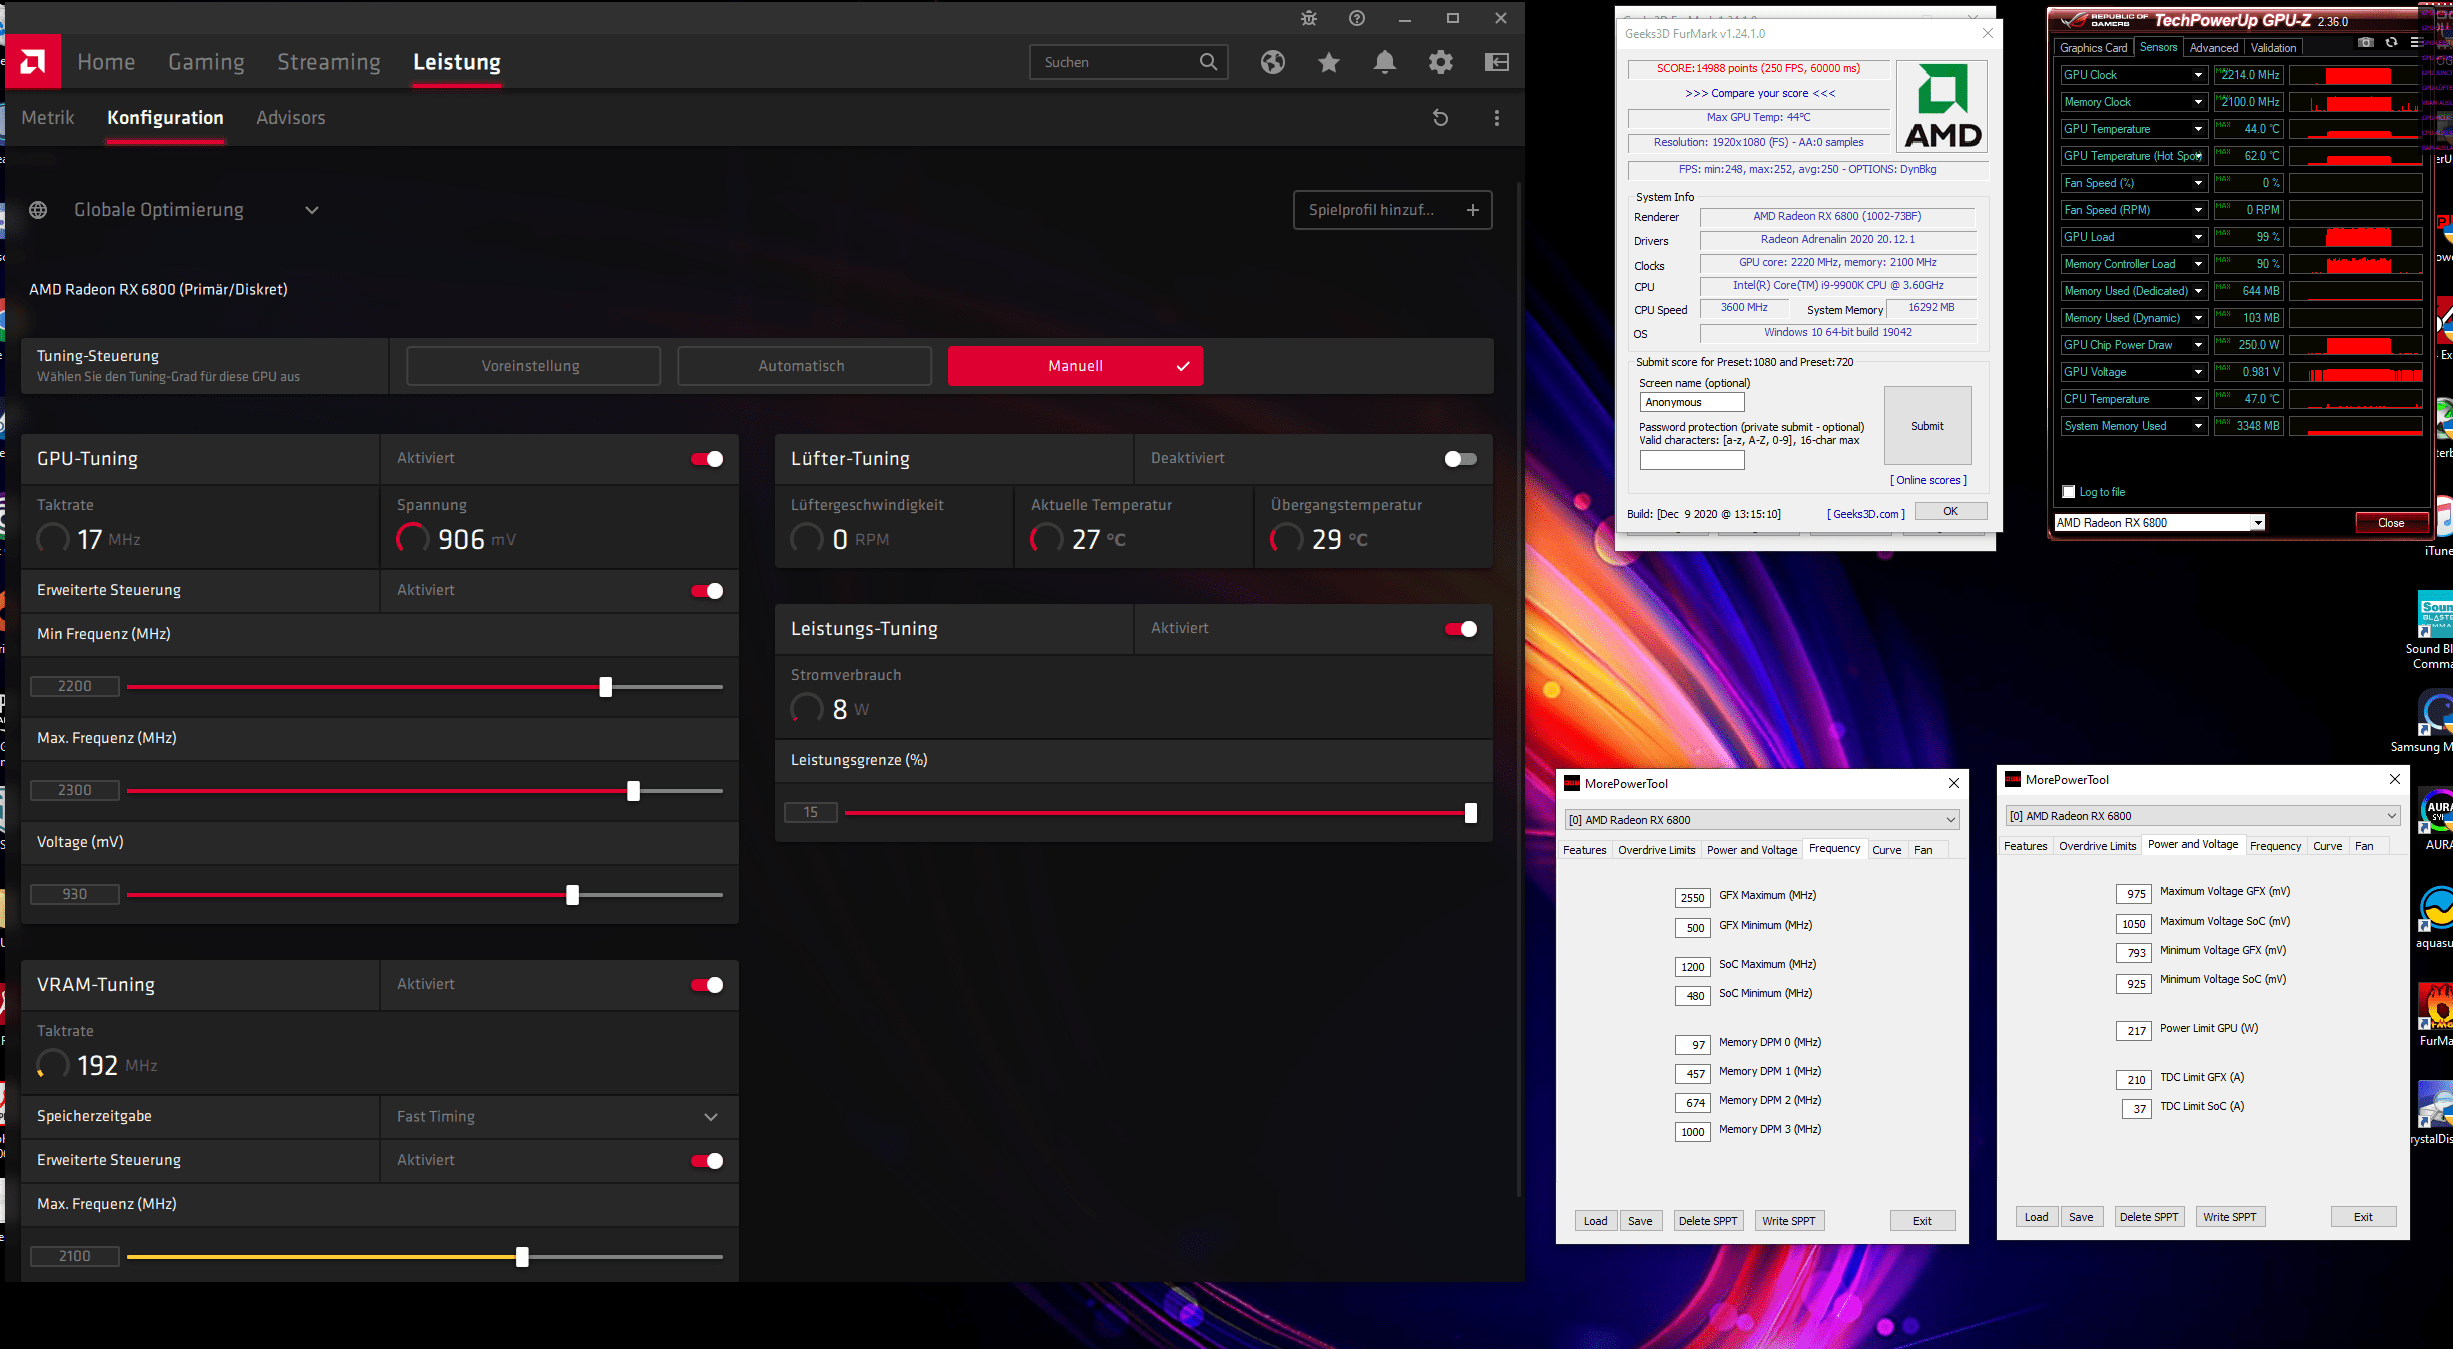
Task: Click the Submit button in FurMark dialog
Action: [x=1925, y=425]
